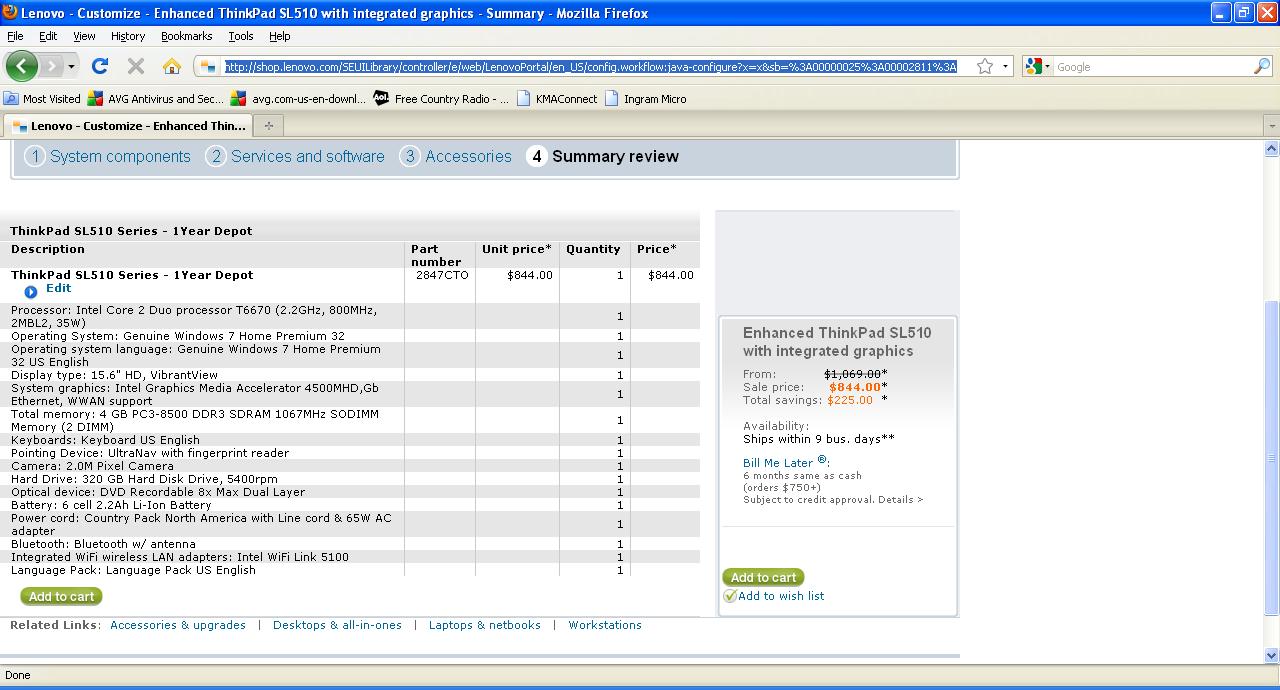Viewport: 1280px width, 690px height.
Task: Click the wish list checkmark icon
Action: pos(730,596)
